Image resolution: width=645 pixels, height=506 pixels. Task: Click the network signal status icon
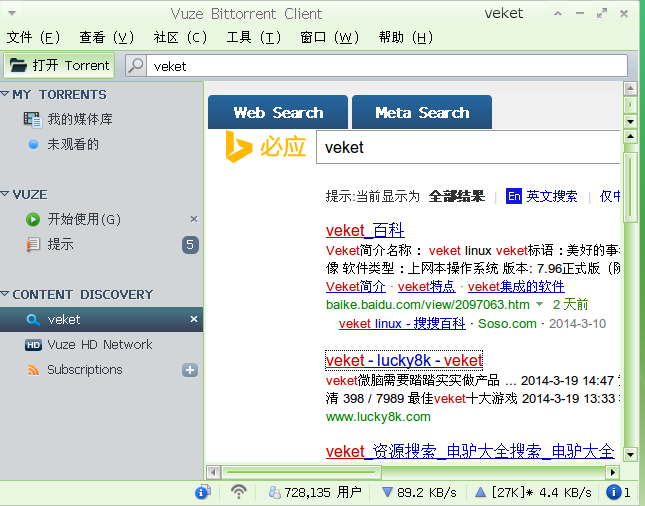pyautogui.click(x=239, y=492)
